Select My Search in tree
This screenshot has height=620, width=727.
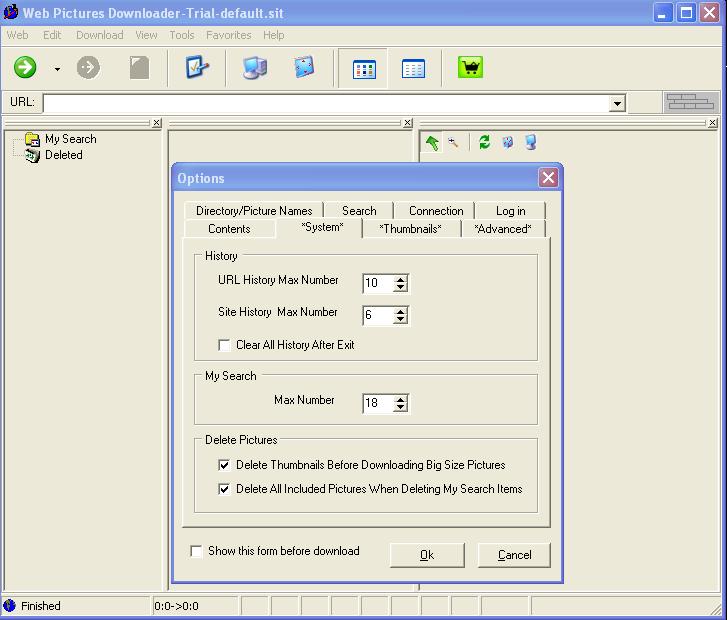70,139
